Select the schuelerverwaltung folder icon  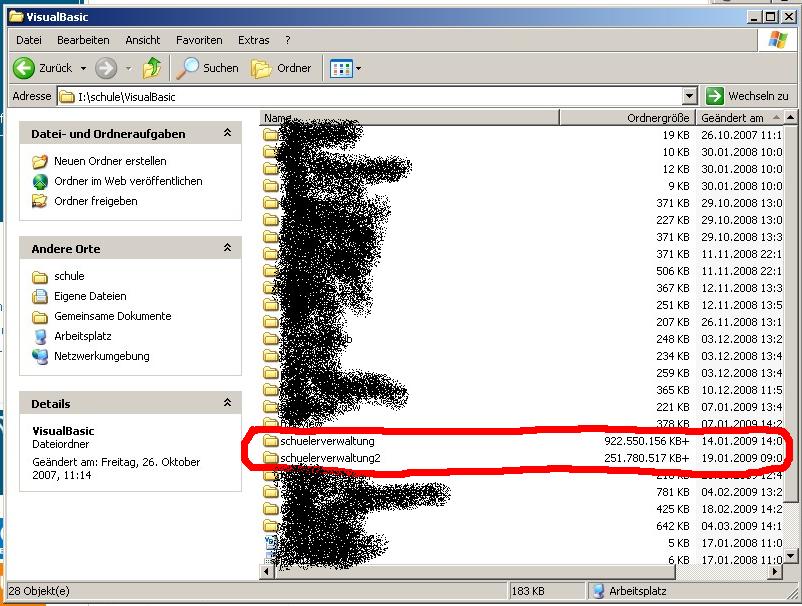(271, 441)
